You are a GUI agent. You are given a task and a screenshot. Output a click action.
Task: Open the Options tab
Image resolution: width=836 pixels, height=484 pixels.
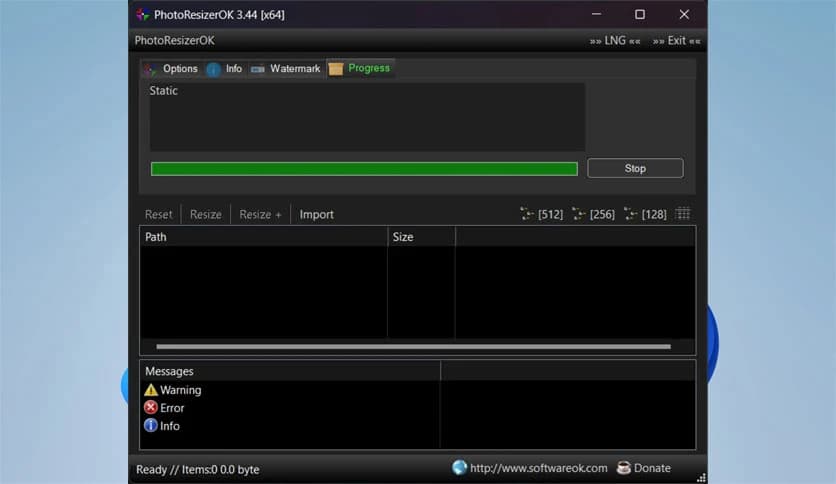pos(172,69)
